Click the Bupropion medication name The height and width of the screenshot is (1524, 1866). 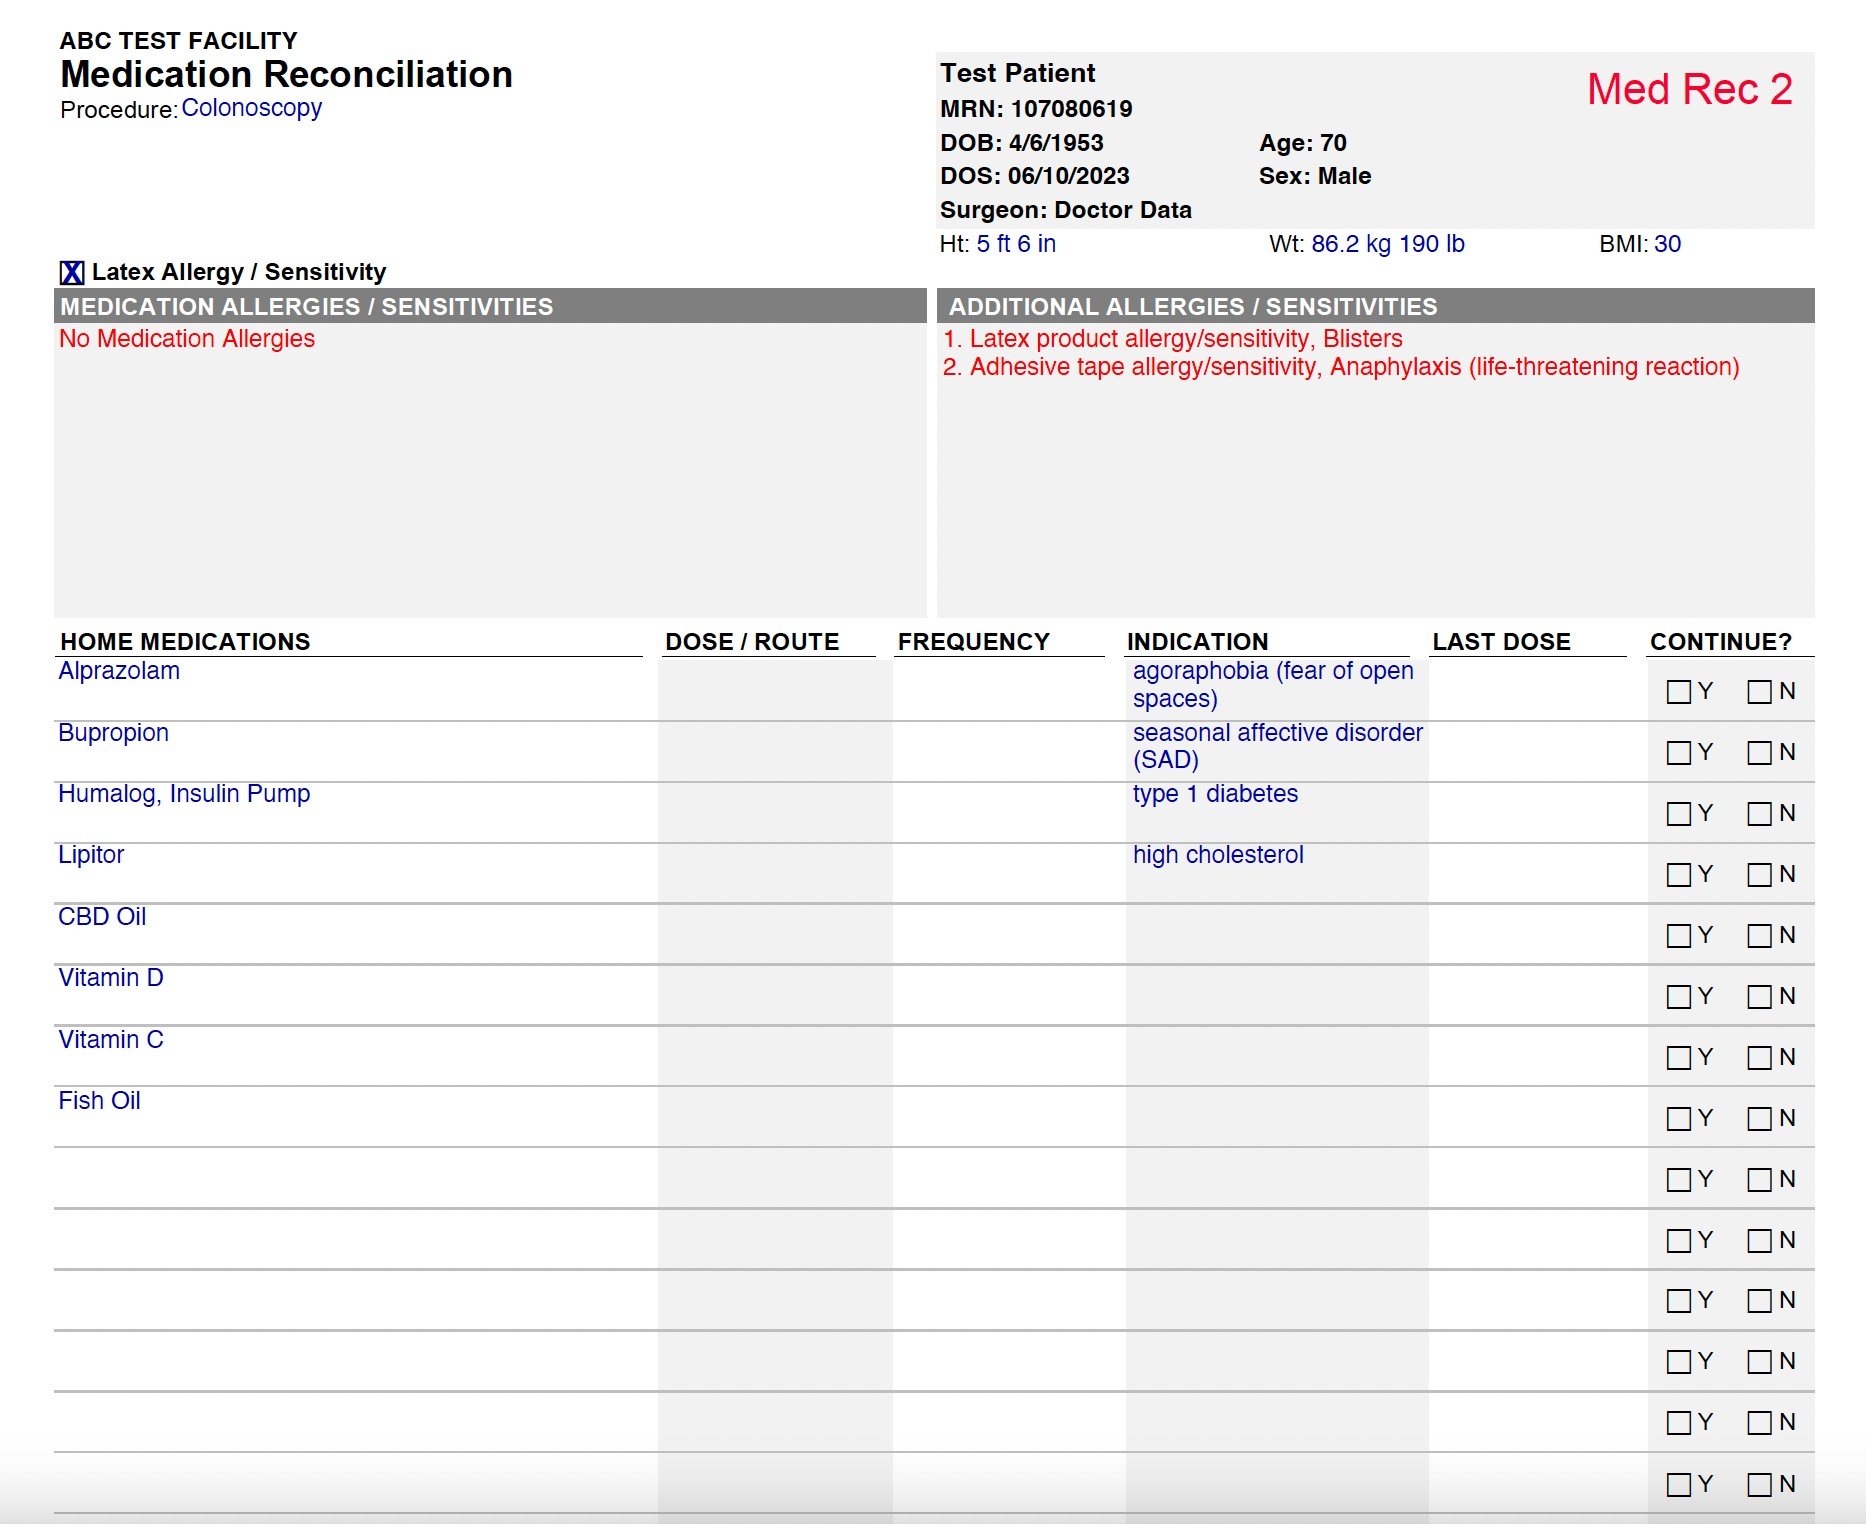pyautogui.click(x=113, y=733)
